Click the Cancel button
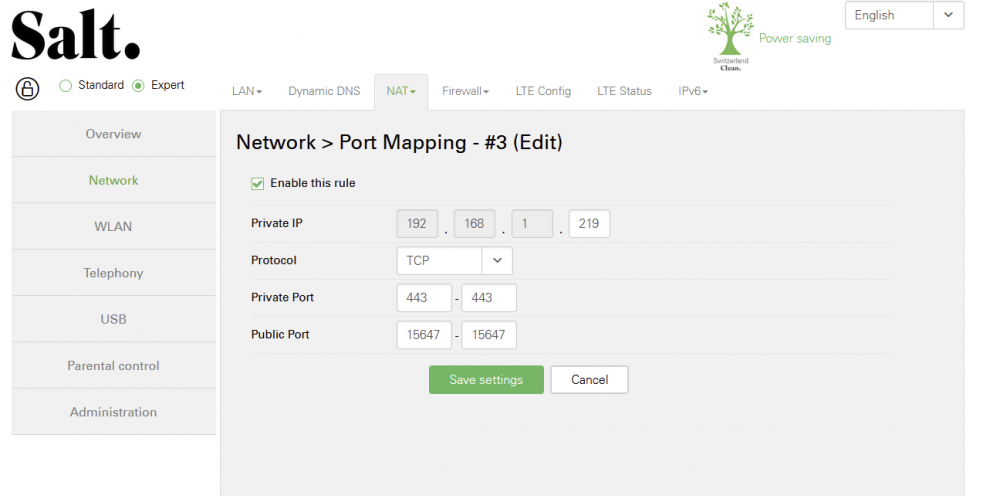 pyautogui.click(x=589, y=380)
